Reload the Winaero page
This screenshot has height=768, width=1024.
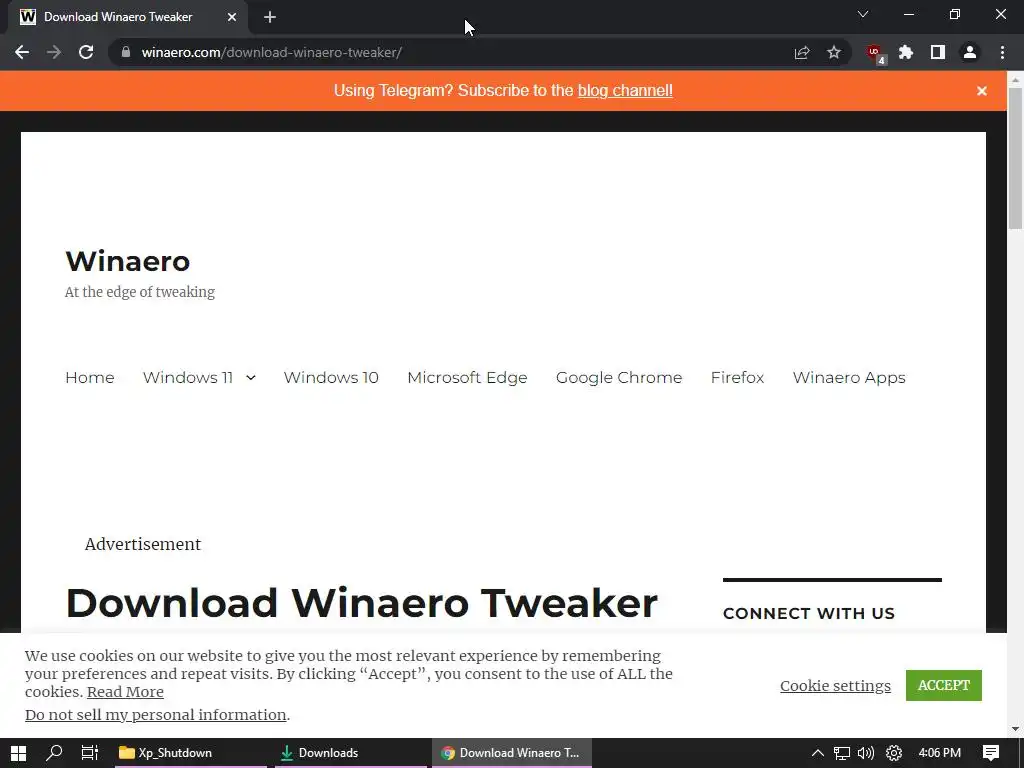point(86,52)
